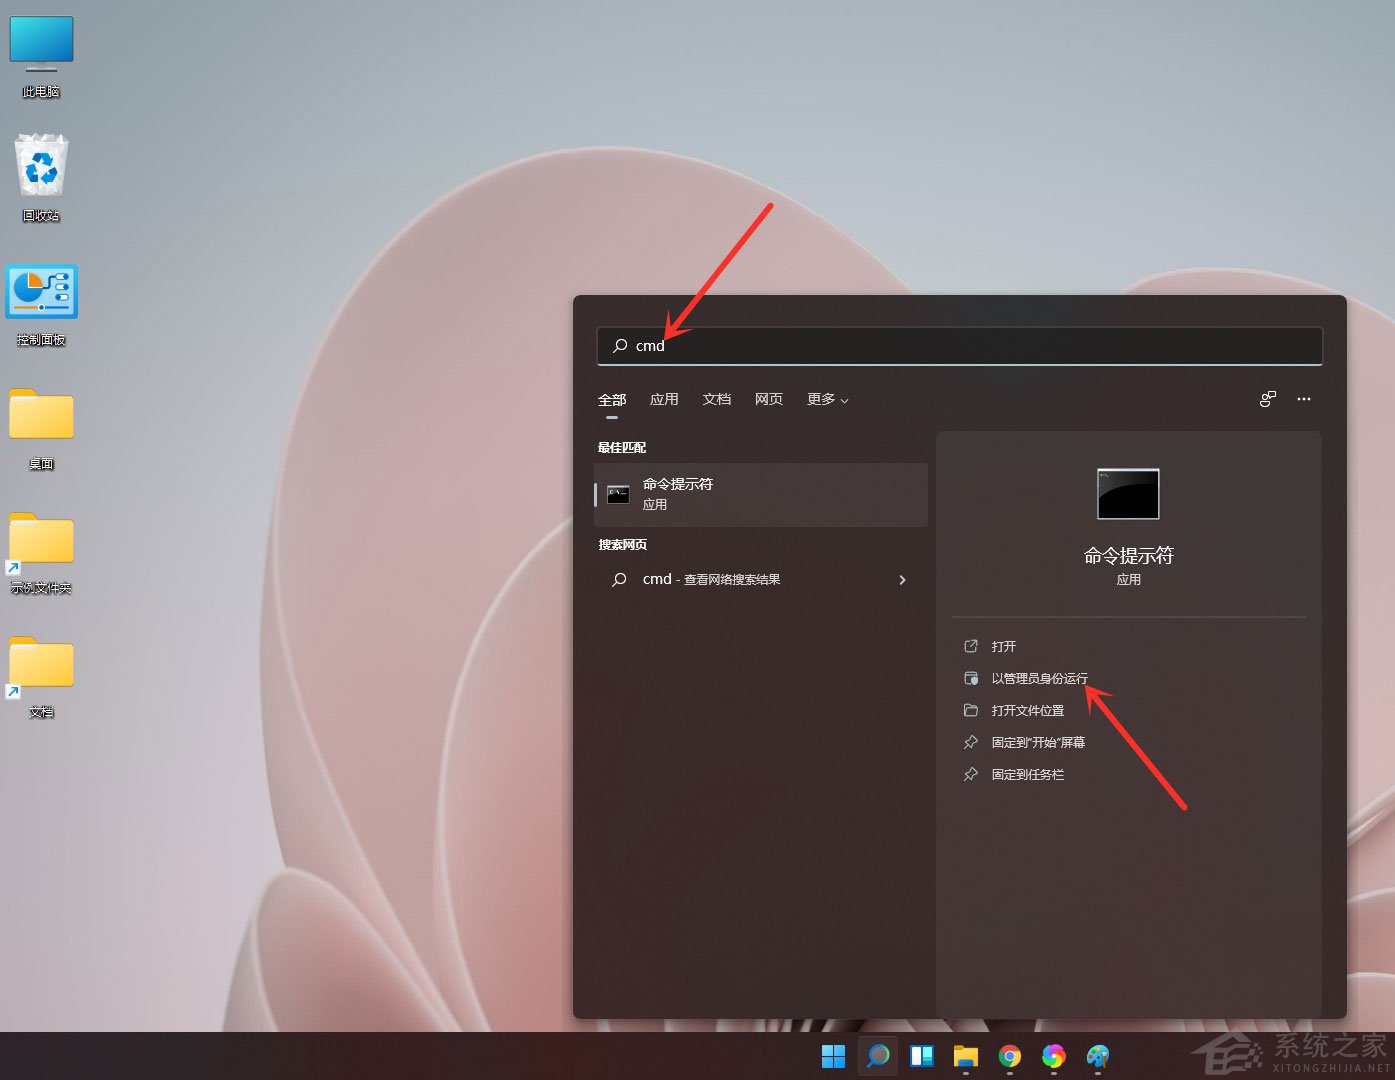The width and height of the screenshot is (1395, 1080).
Task: Open File Explorer from the taskbar
Action: (965, 1056)
